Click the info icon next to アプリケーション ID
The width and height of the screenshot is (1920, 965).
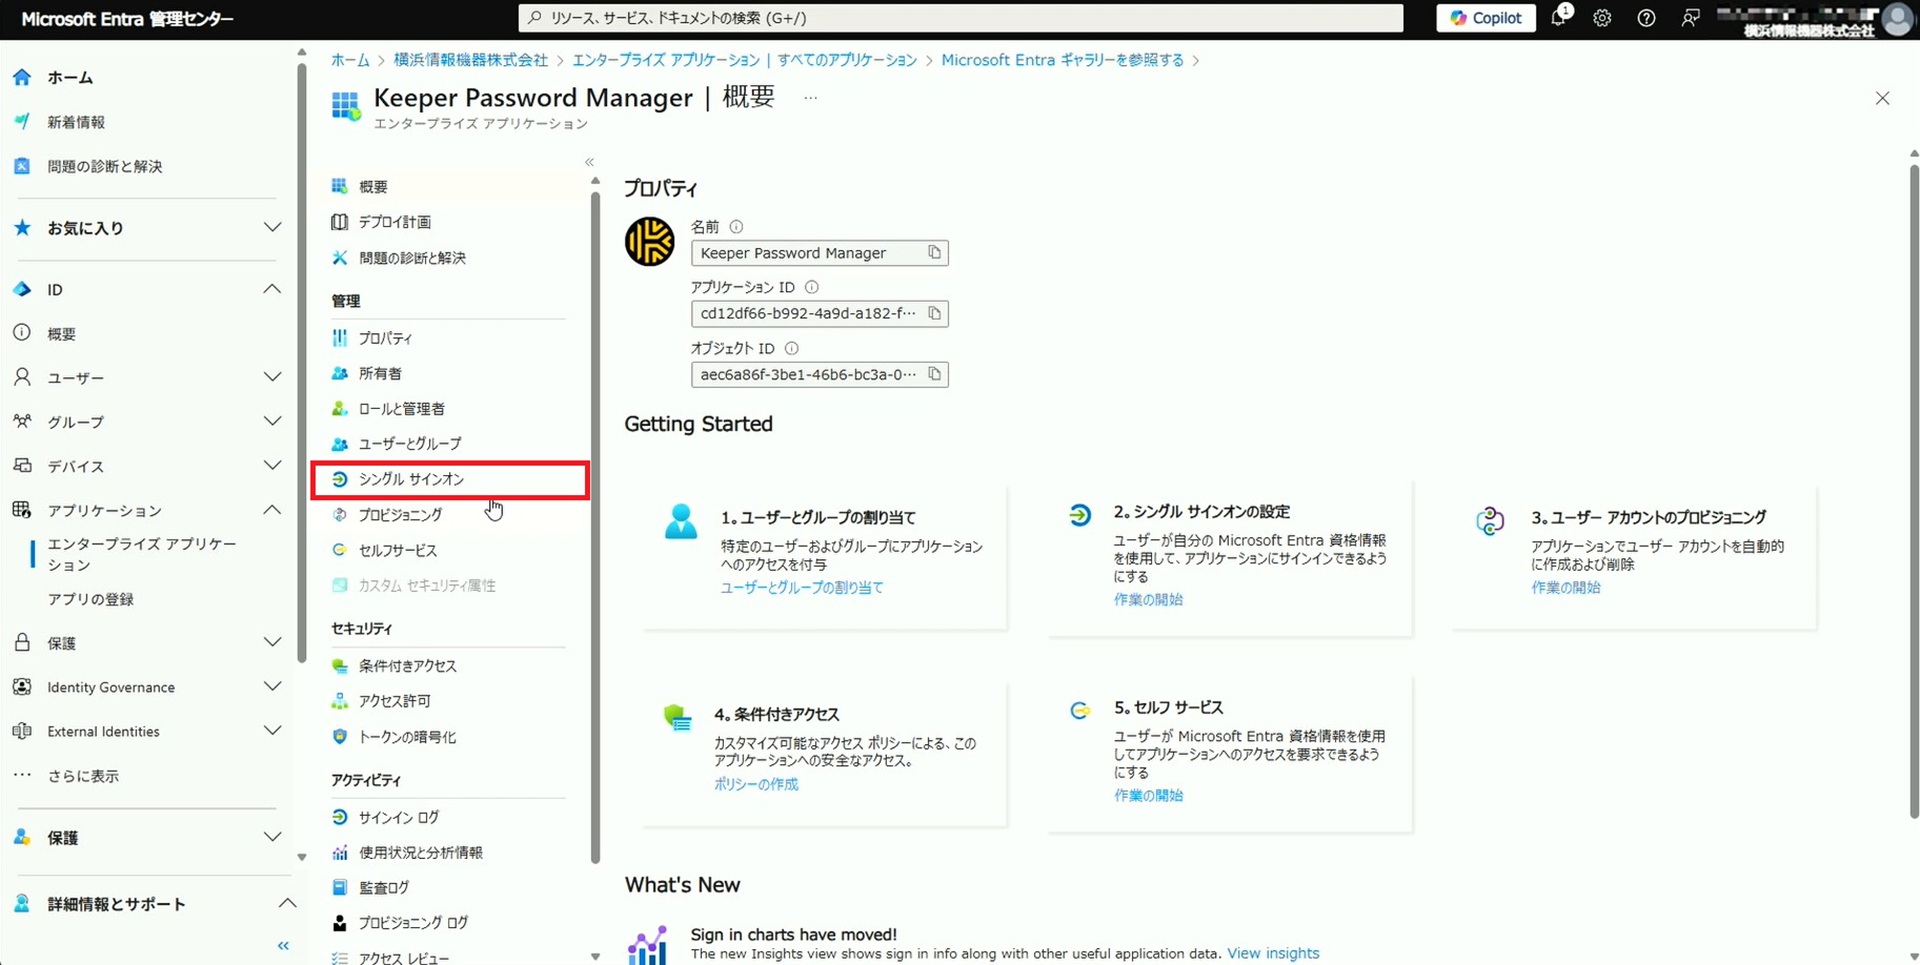(x=812, y=287)
